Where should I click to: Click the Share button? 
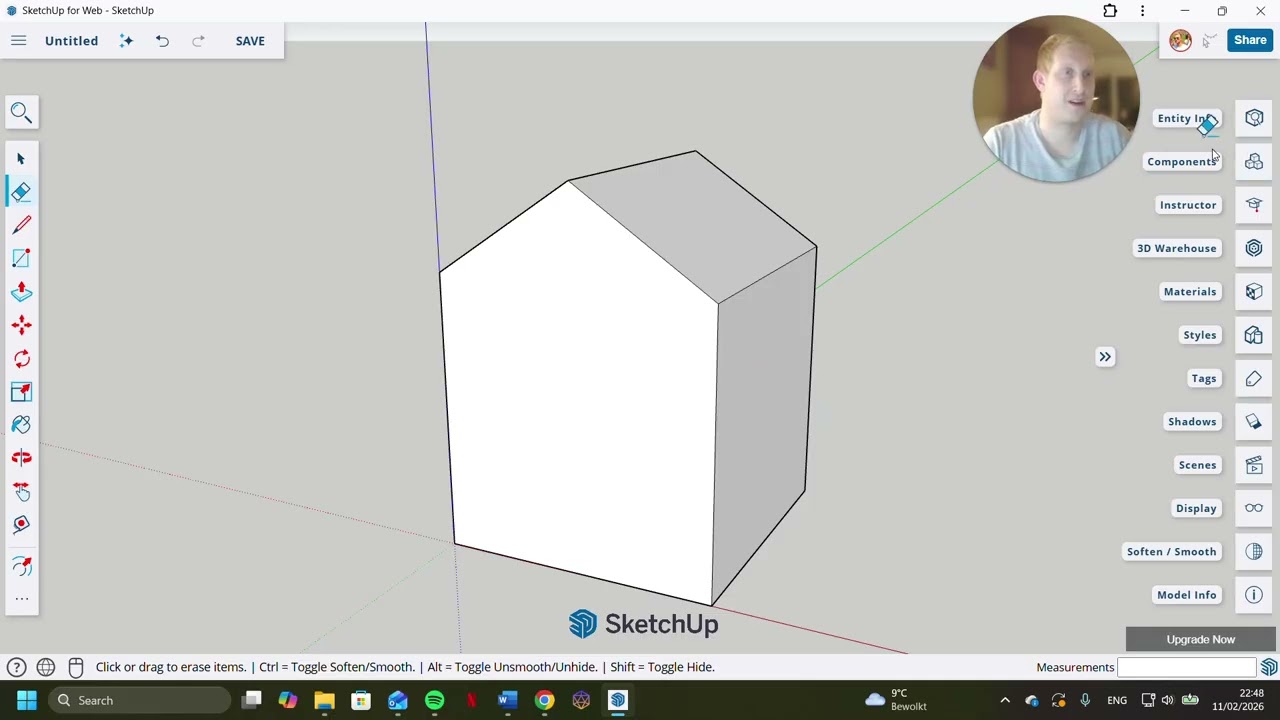(x=1250, y=40)
